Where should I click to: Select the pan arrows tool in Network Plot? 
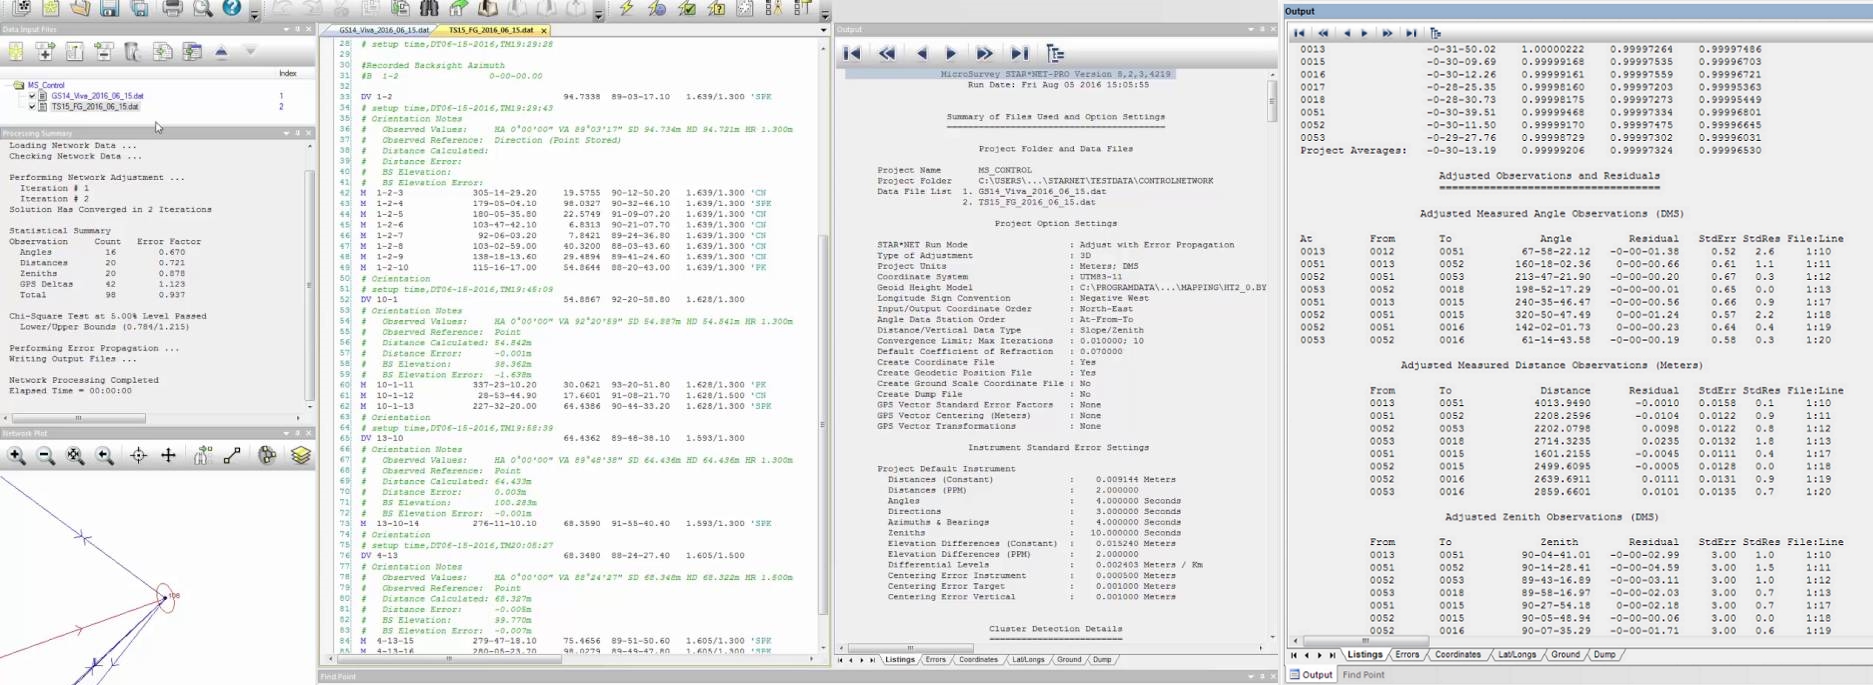click(x=168, y=456)
